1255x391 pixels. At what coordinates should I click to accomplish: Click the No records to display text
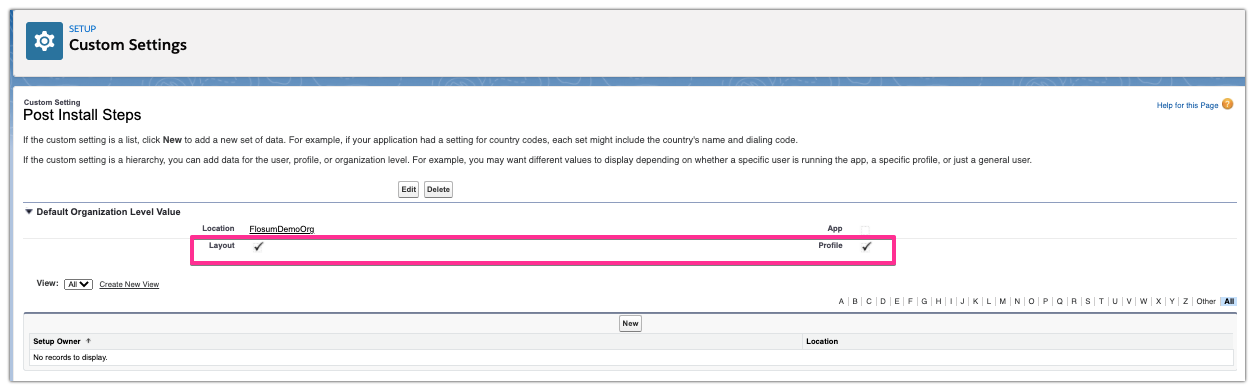coord(70,357)
